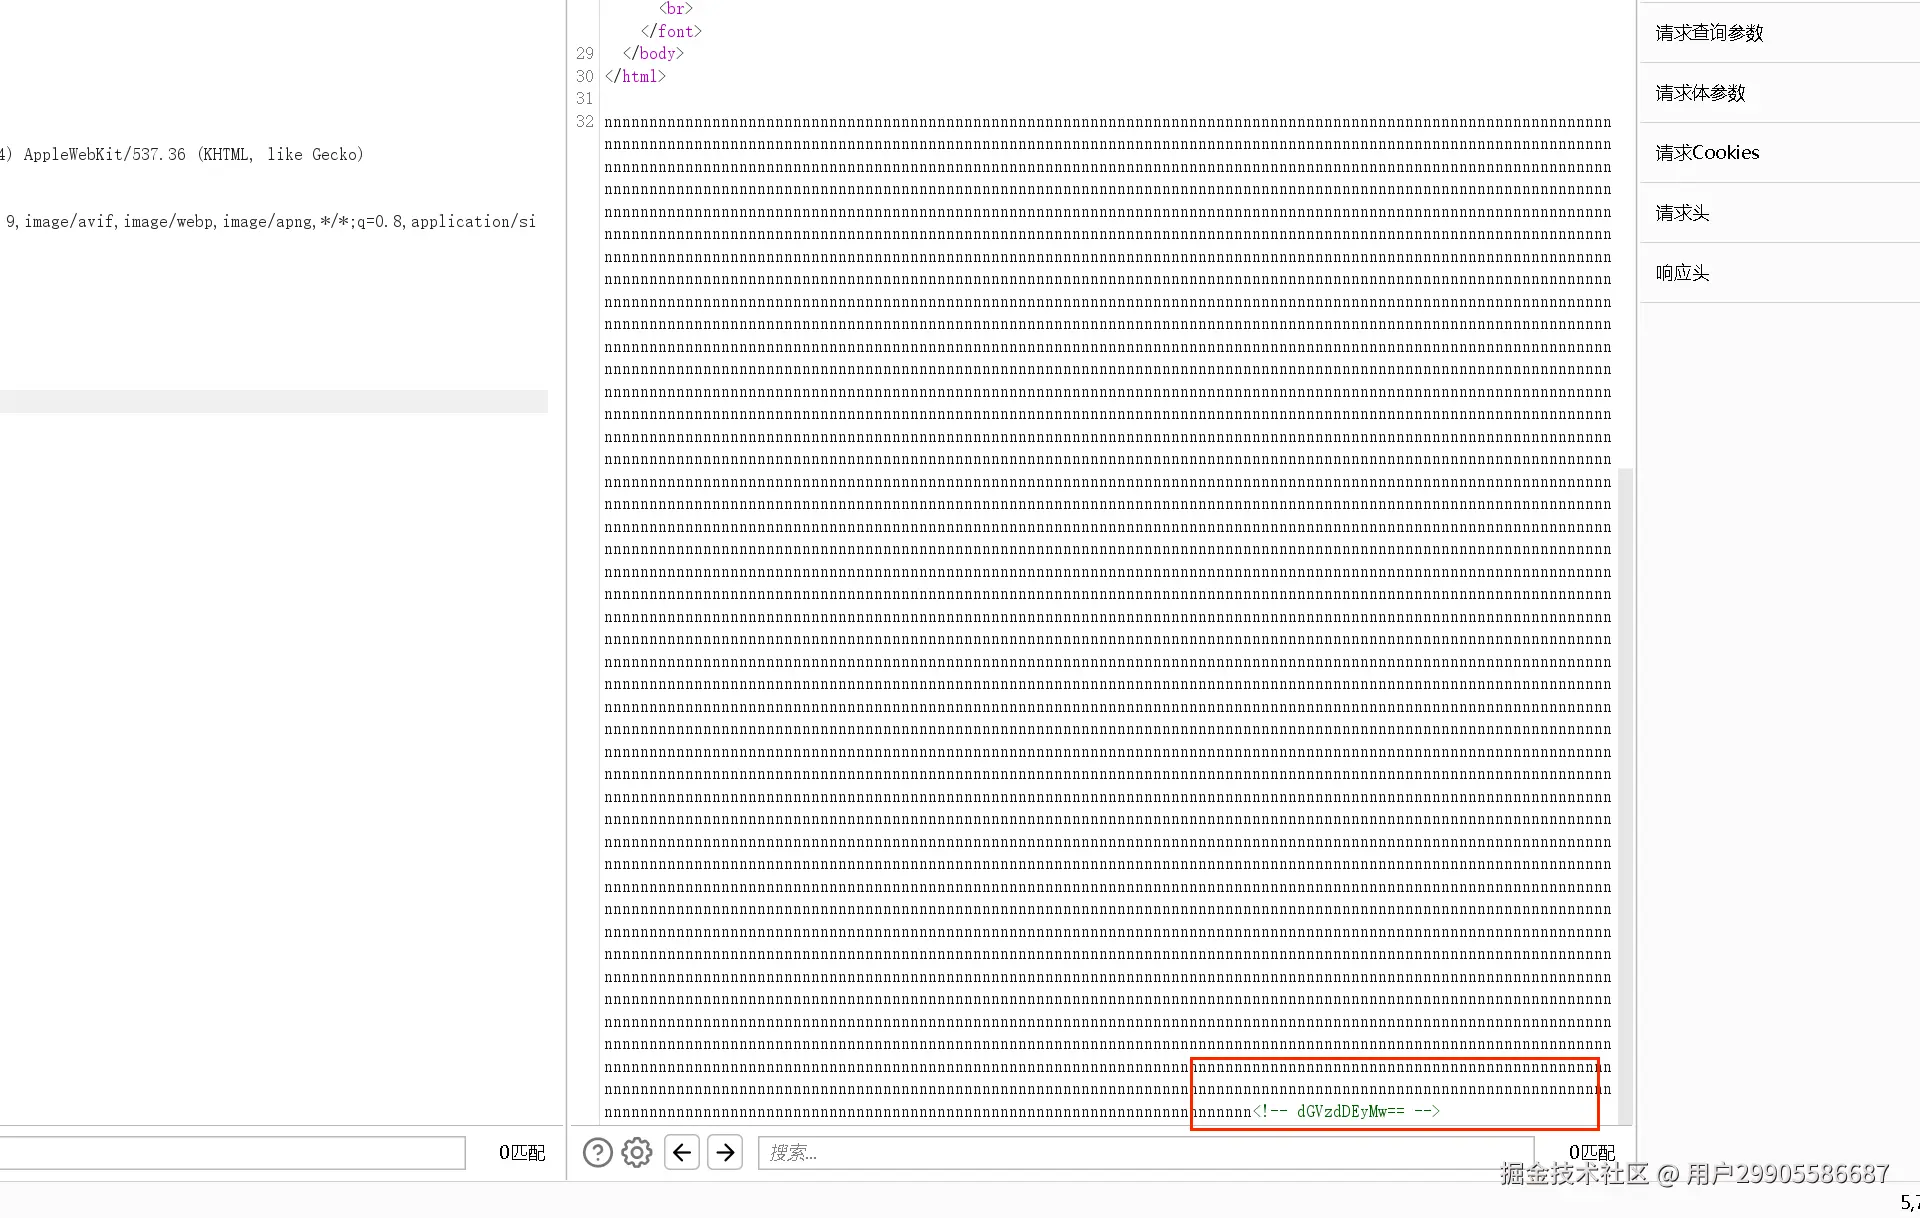Image resolution: width=1920 pixels, height=1218 pixels.
Task: Click the response 搜索 search field
Action: (x=1145, y=1153)
